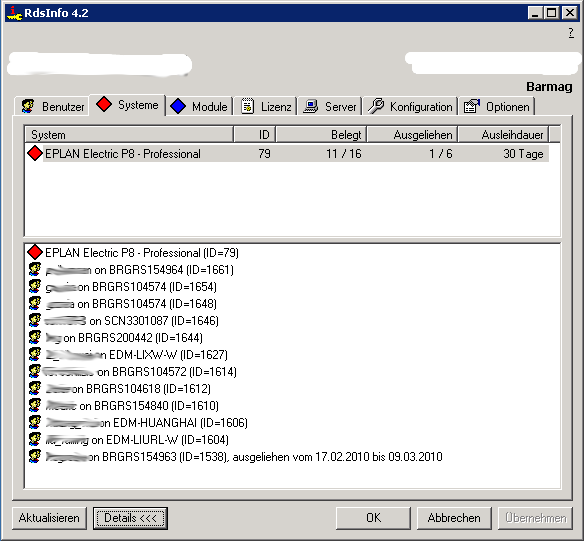Click the '1 / 6' Ausgeliehen value
This screenshot has height=541, width=584.
(x=441, y=154)
